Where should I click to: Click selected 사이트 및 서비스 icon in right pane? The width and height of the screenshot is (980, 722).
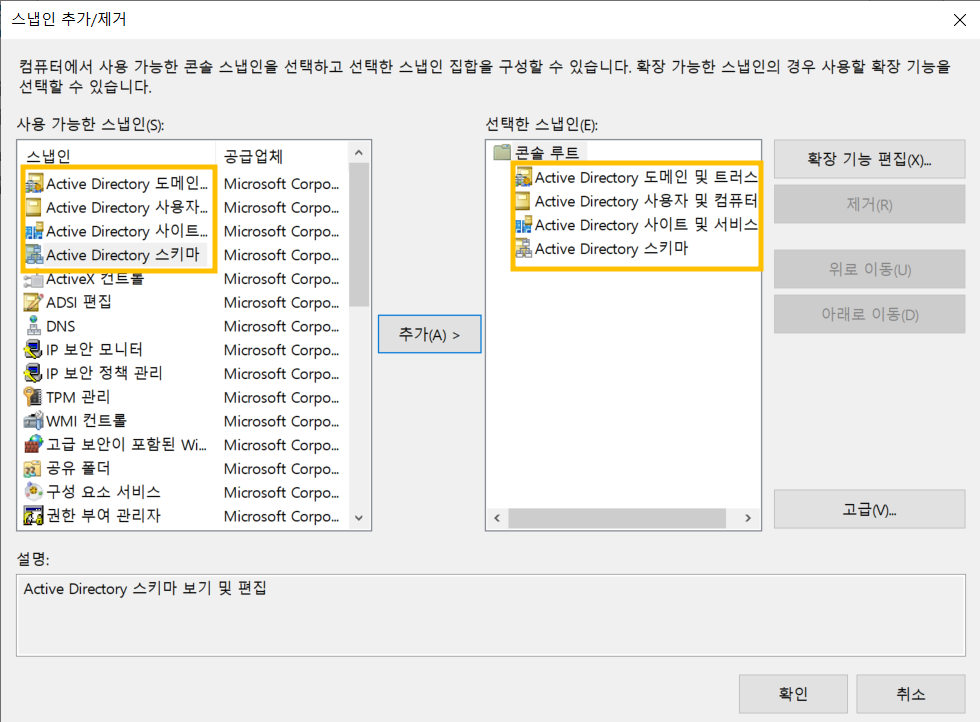[523, 225]
